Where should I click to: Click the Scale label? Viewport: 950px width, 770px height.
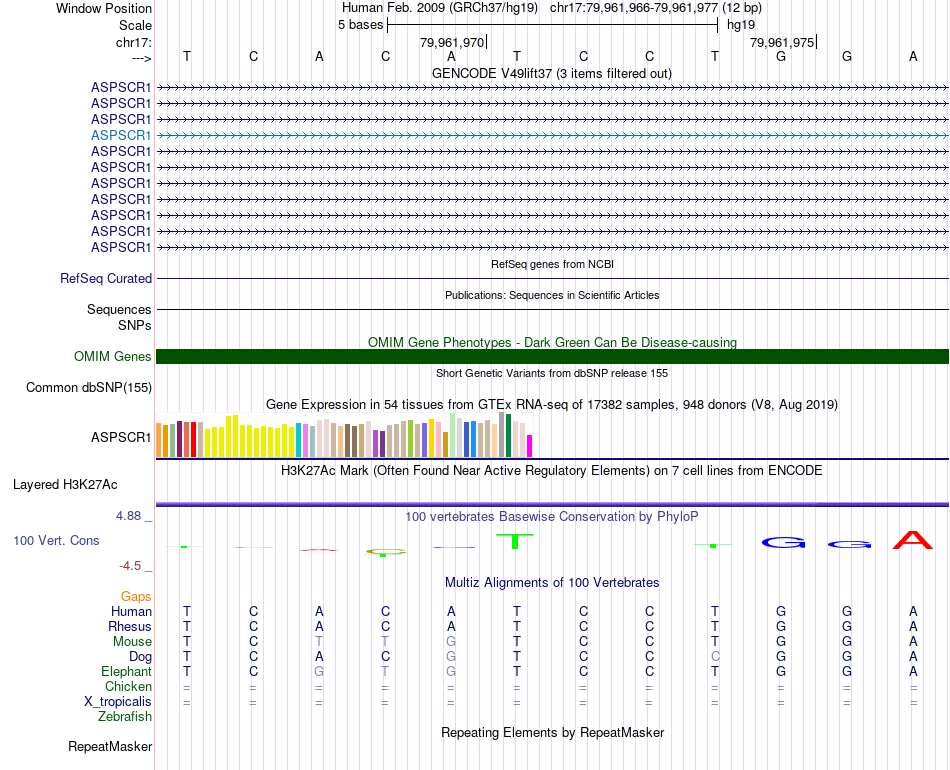coord(135,25)
